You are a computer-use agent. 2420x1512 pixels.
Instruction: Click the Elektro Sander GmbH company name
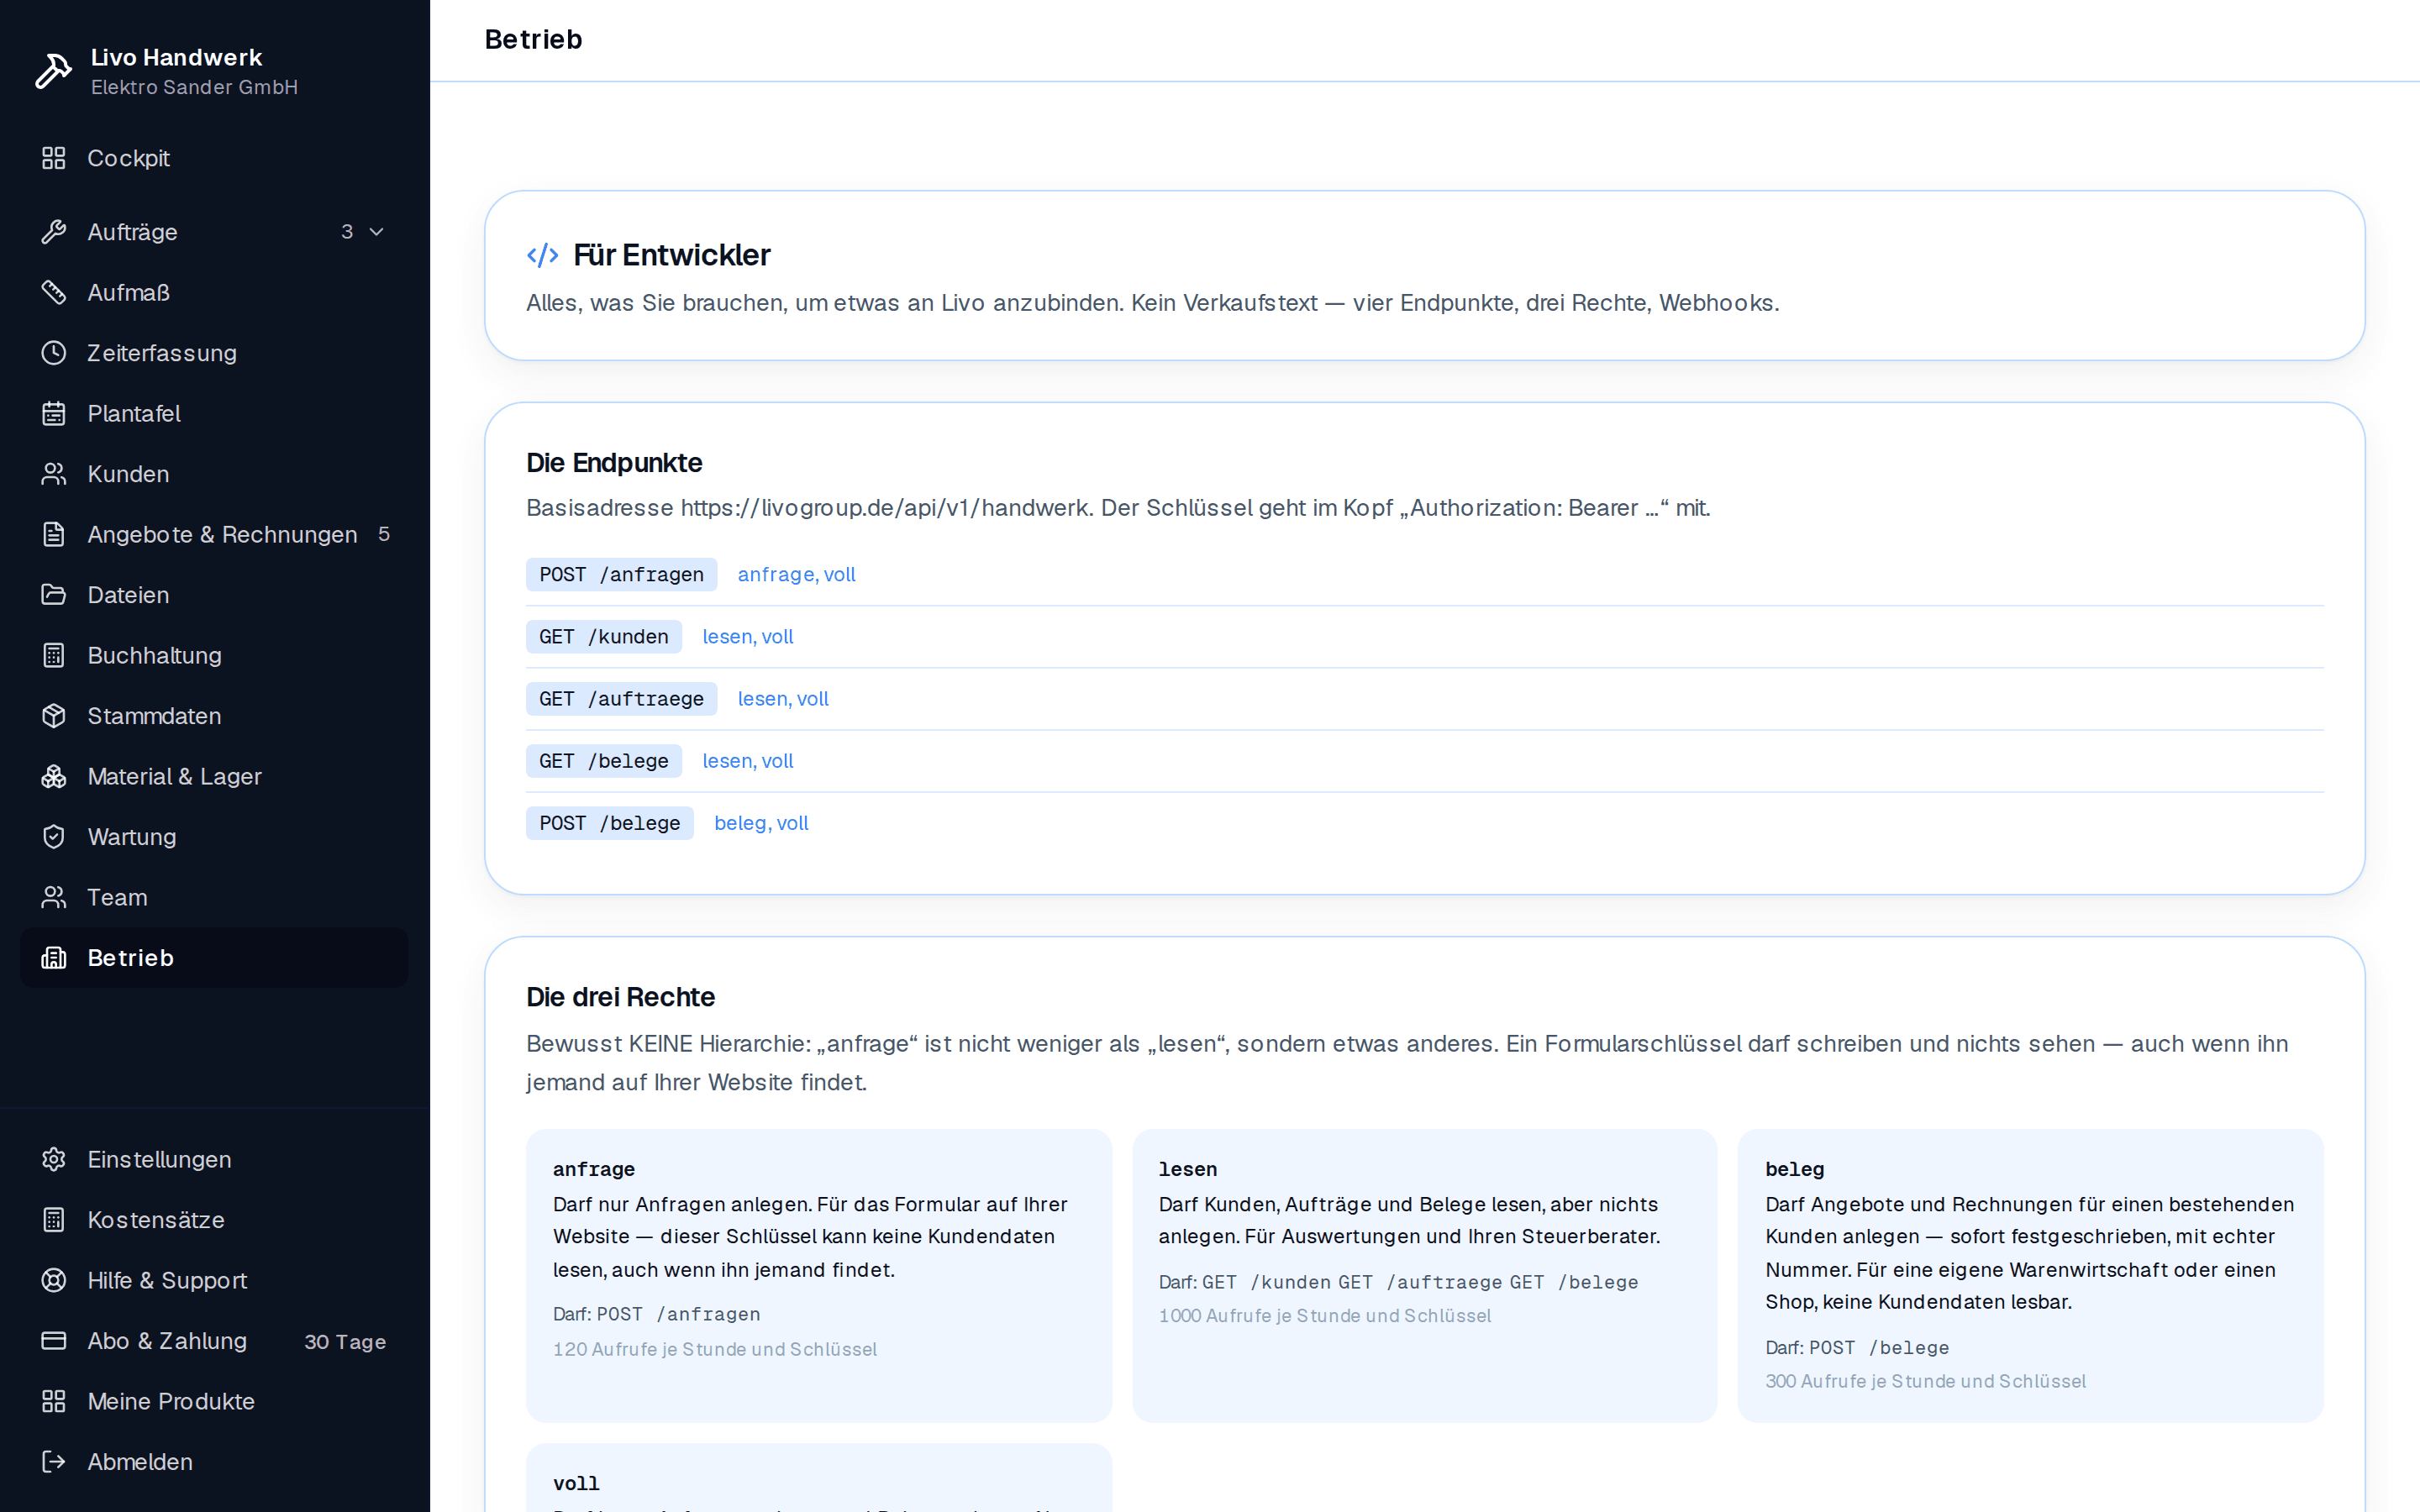pyautogui.click(x=194, y=88)
